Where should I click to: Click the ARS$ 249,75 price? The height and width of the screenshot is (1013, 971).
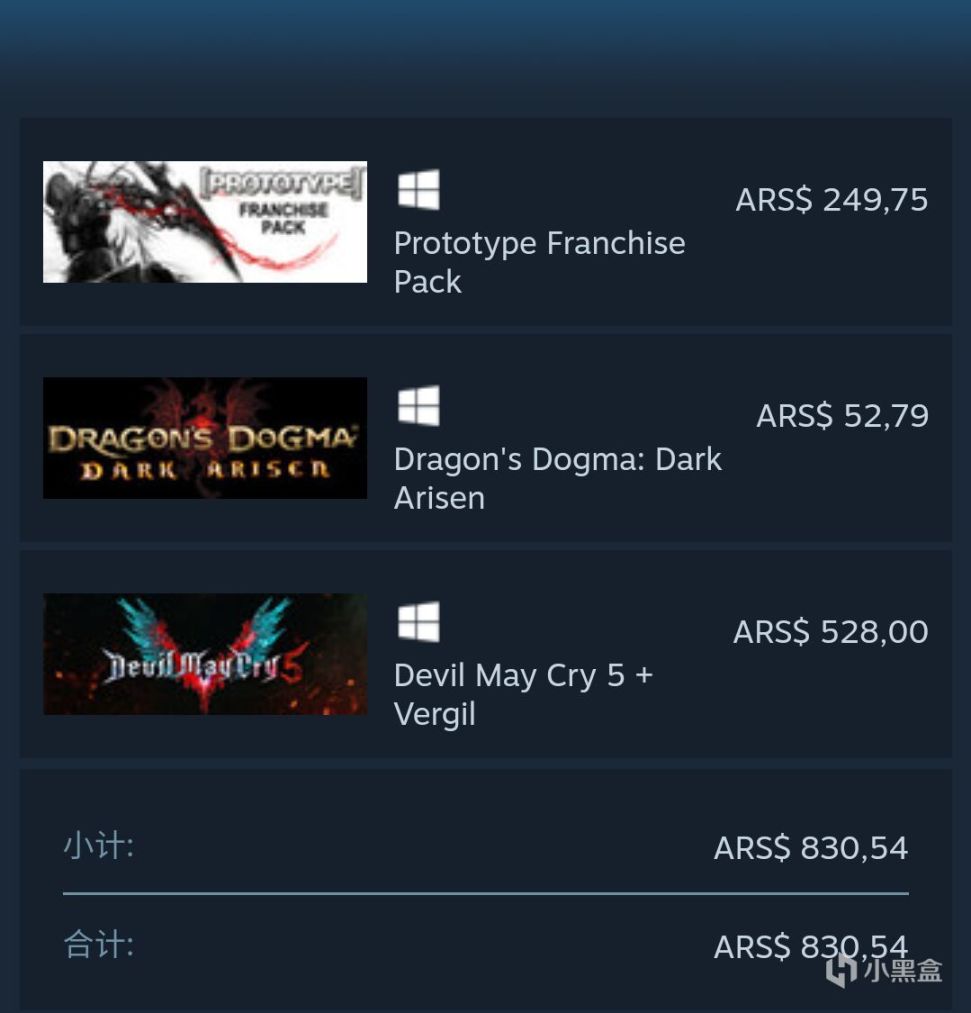click(831, 200)
